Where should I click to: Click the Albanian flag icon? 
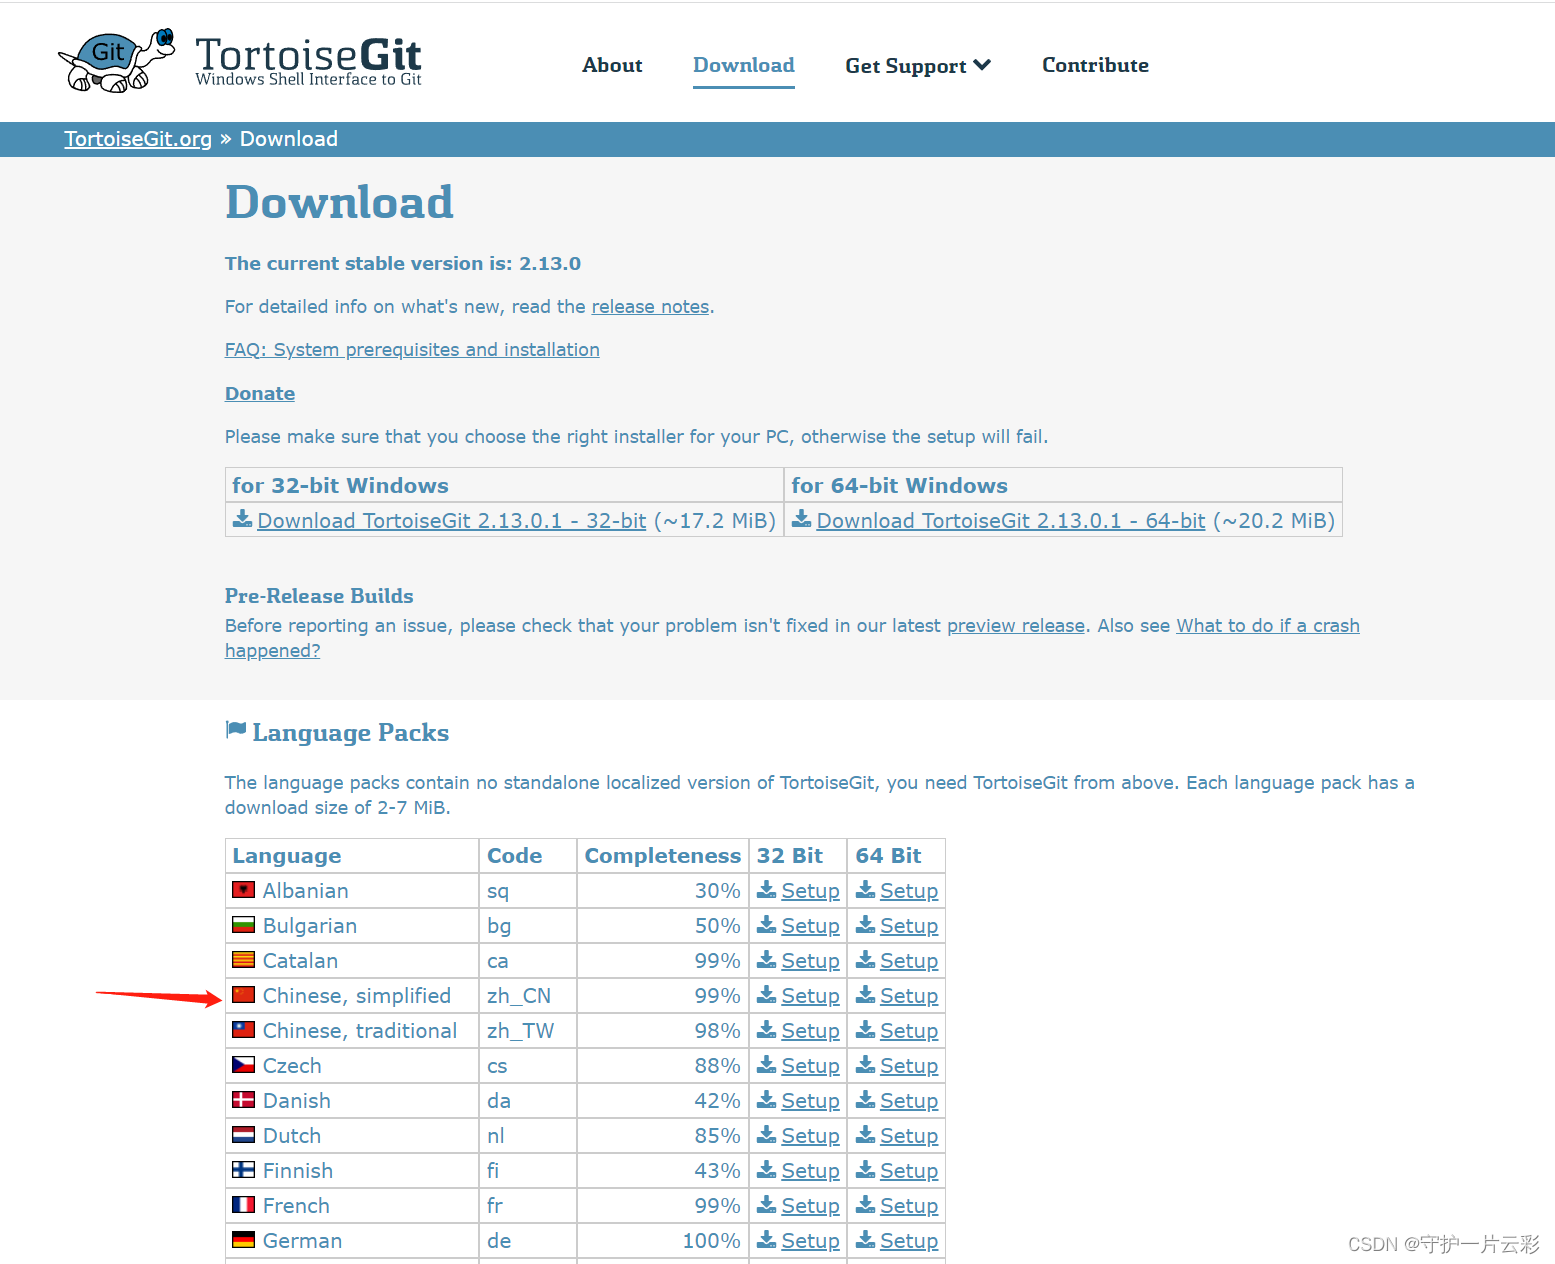point(243,889)
